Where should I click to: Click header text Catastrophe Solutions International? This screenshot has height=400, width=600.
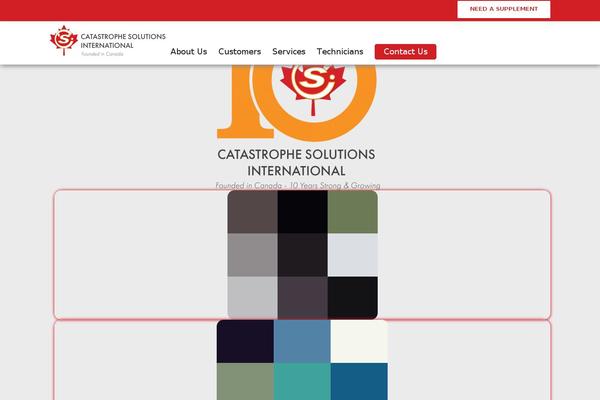coord(123,41)
